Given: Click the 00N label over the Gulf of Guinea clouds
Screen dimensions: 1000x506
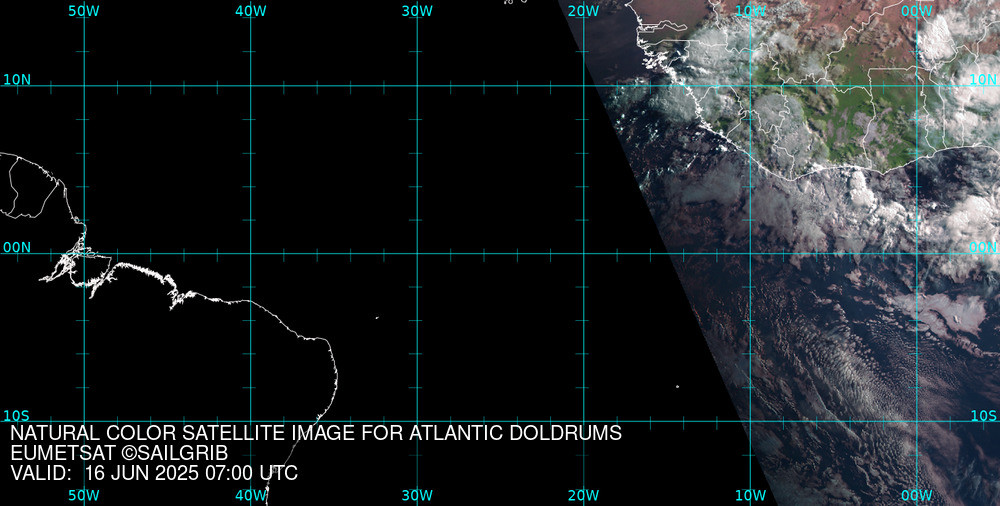Looking at the screenshot, I should 983,248.
